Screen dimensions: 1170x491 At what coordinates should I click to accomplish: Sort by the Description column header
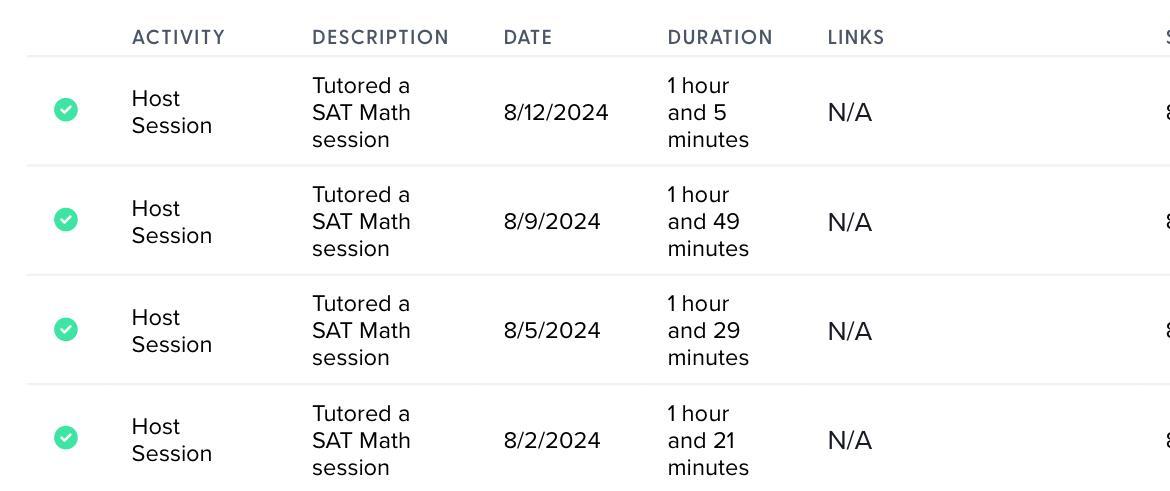[381, 37]
